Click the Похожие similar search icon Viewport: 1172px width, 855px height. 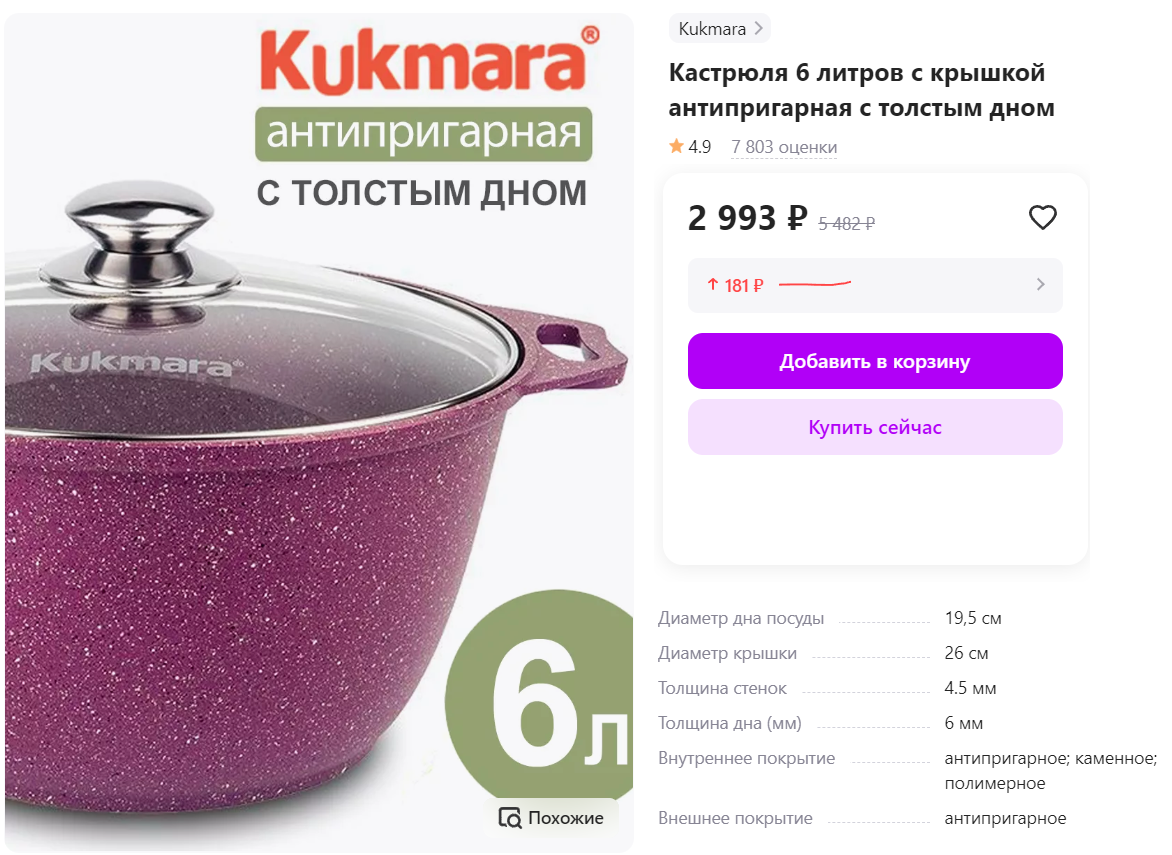point(510,818)
